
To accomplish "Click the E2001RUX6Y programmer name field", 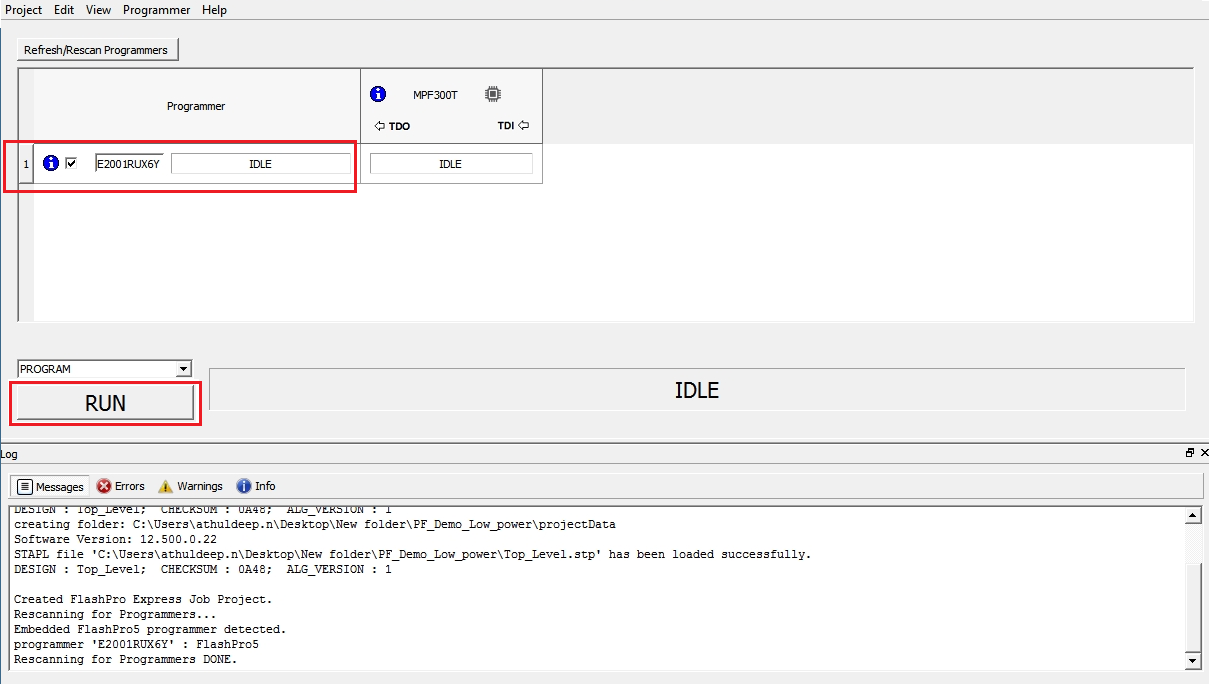I will point(129,164).
